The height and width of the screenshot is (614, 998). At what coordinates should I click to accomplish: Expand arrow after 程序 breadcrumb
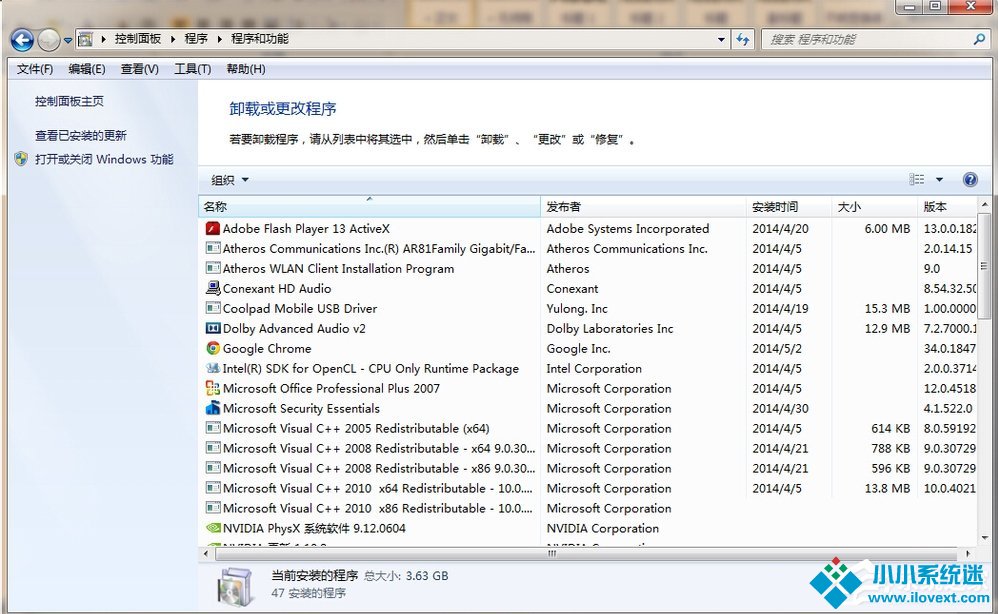point(220,39)
